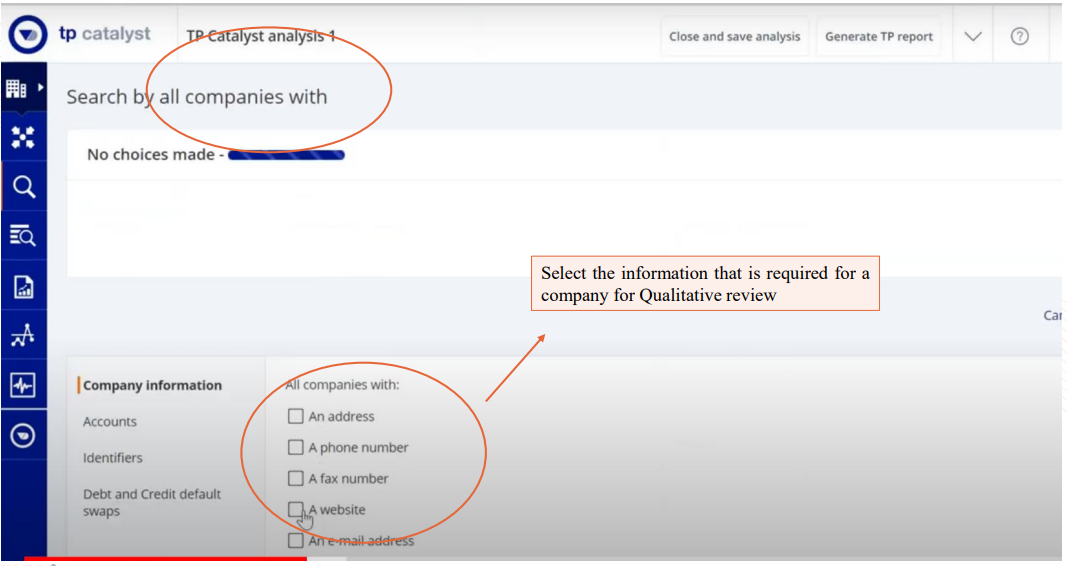Click Close and save analysis button
This screenshot has width=1067, height=566.
[x=734, y=36]
